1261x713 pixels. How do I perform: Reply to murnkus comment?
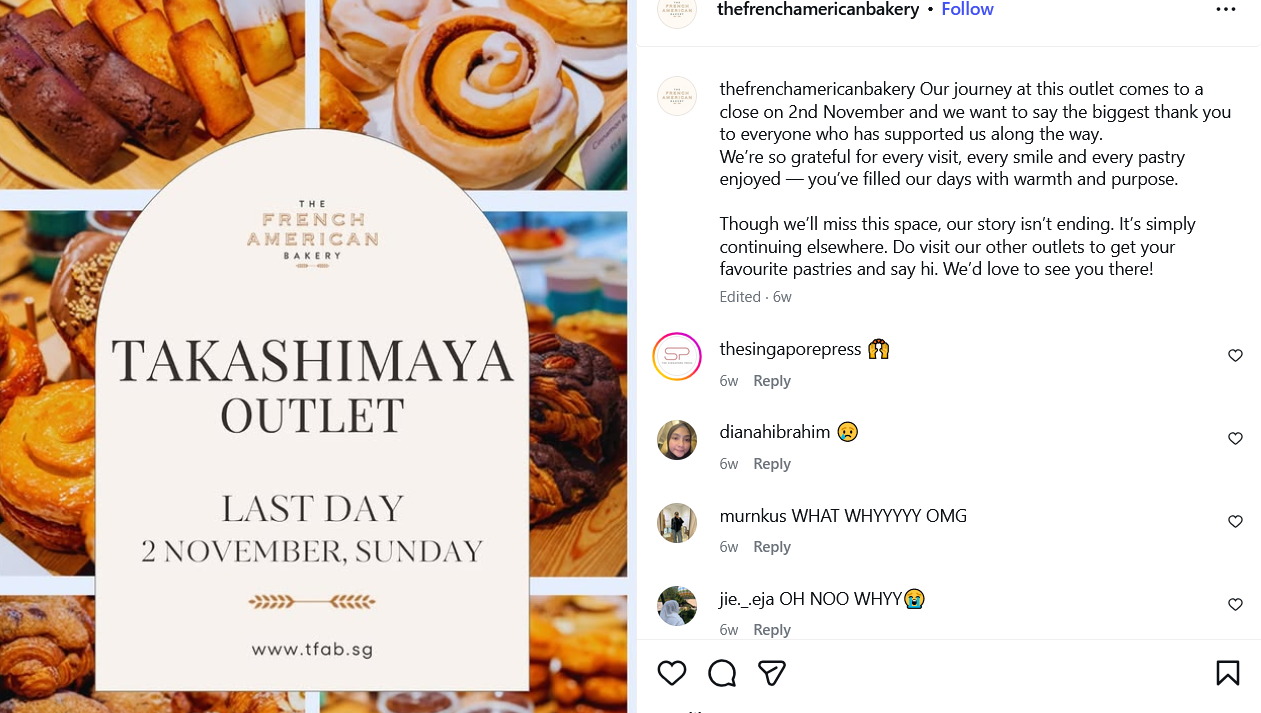[772, 547]
